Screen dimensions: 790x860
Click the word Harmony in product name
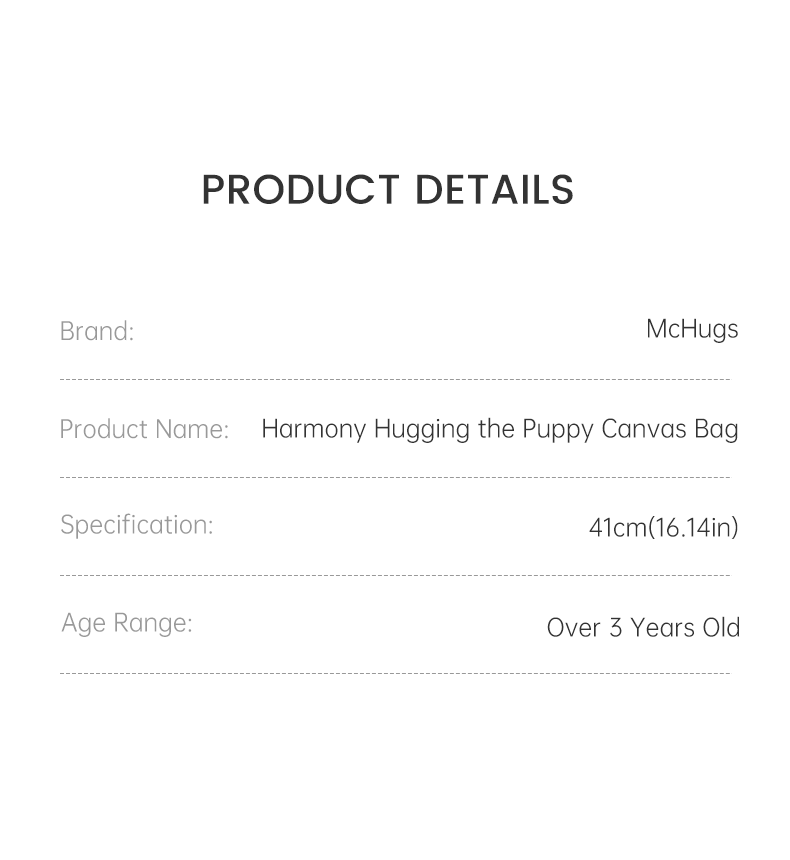point(314,429)
